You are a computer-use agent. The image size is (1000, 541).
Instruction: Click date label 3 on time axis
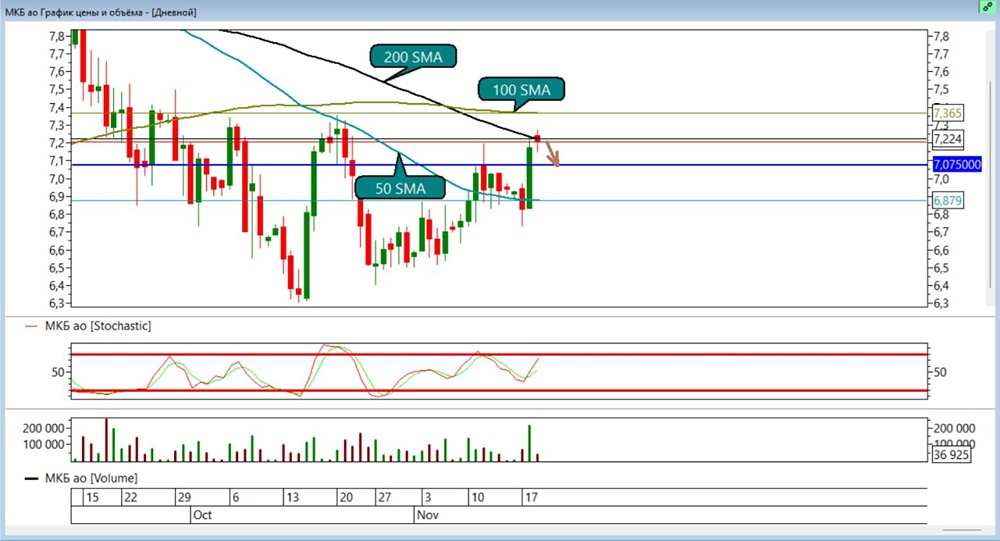click(428, 497)
